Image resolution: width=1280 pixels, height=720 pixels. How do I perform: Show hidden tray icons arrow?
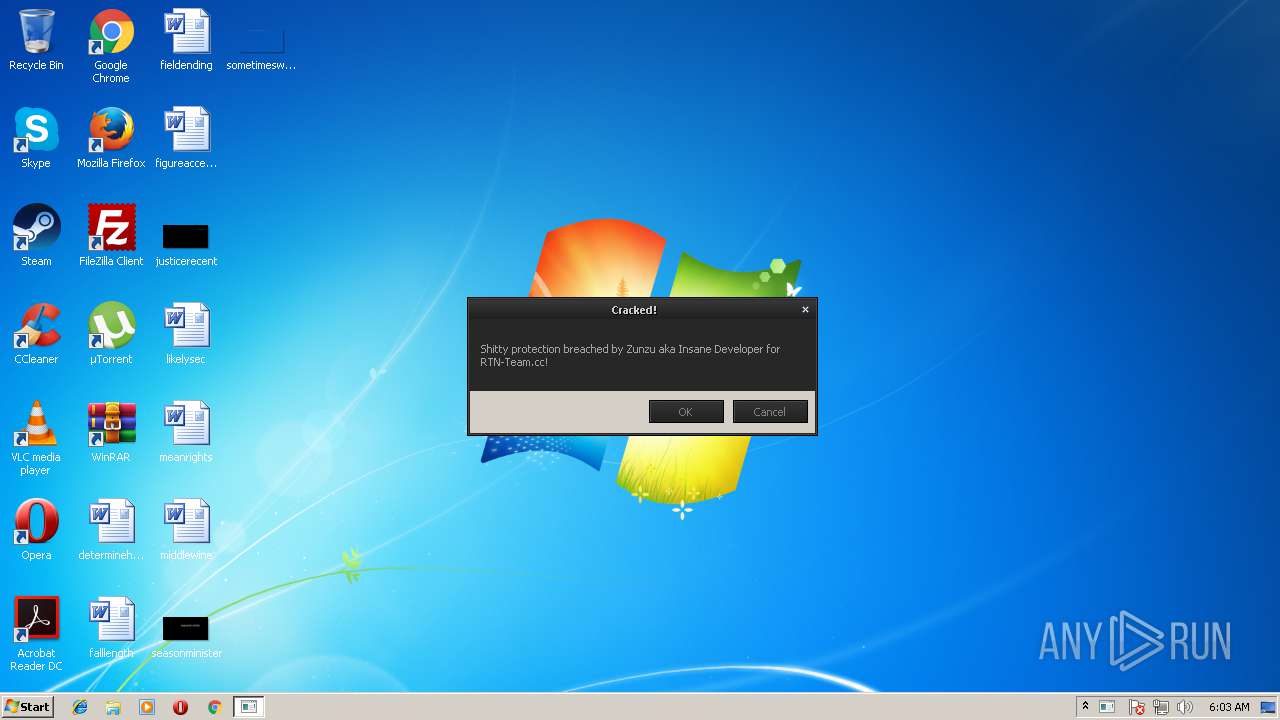(x=1085, y=707)
